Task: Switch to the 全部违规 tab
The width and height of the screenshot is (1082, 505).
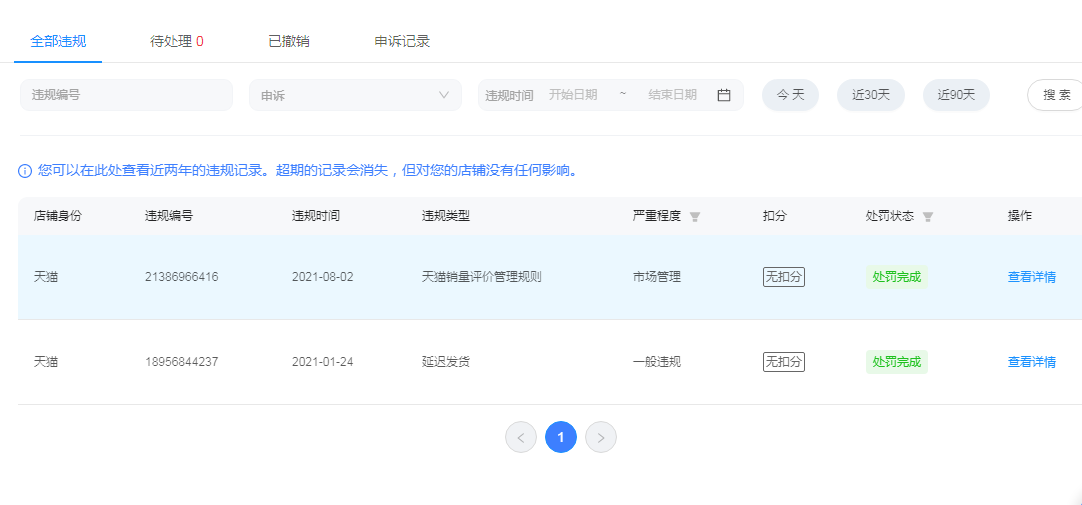Action: tap(58, 41)
